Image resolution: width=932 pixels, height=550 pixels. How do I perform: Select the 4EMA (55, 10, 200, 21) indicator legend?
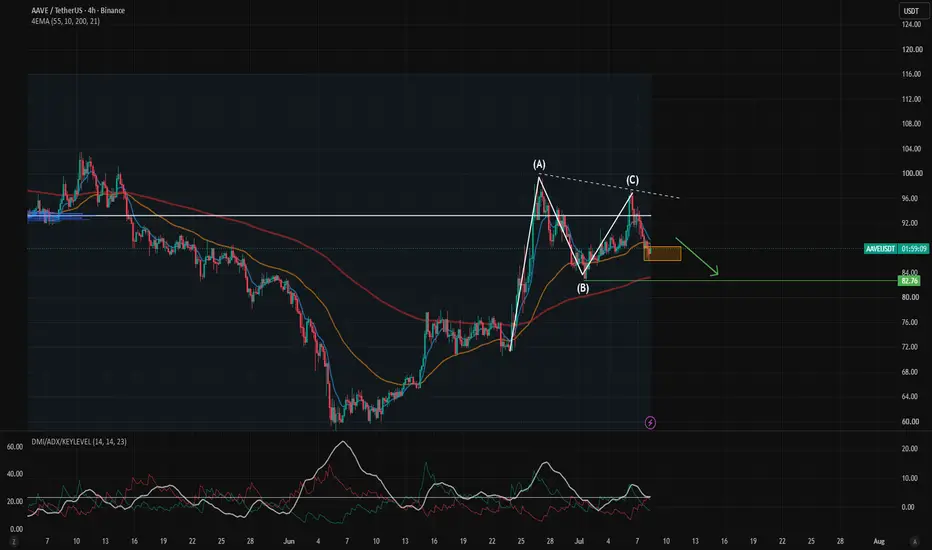tap(65, 21)
